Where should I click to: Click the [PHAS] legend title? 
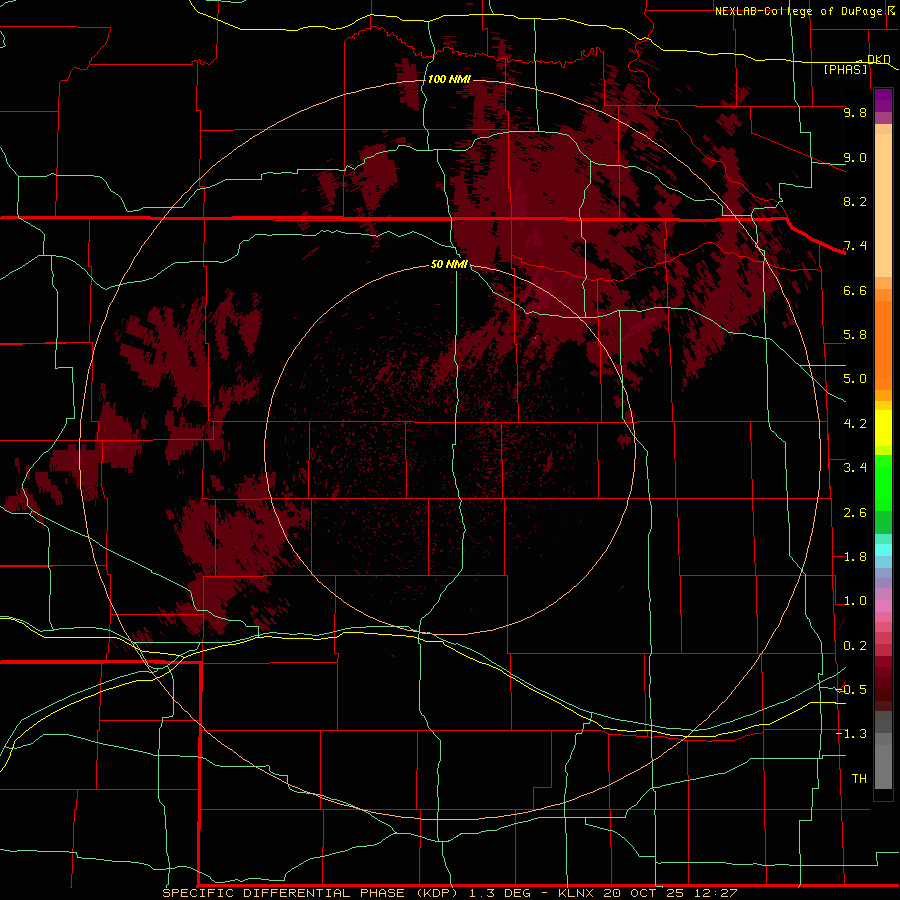click(x=845, y=69)
